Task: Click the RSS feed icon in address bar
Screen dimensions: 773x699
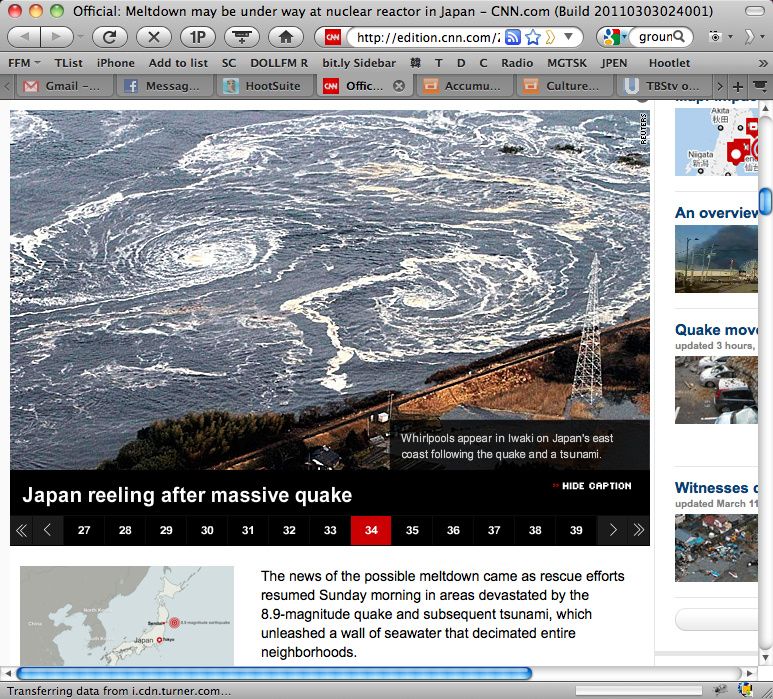Action: point(513,37)
